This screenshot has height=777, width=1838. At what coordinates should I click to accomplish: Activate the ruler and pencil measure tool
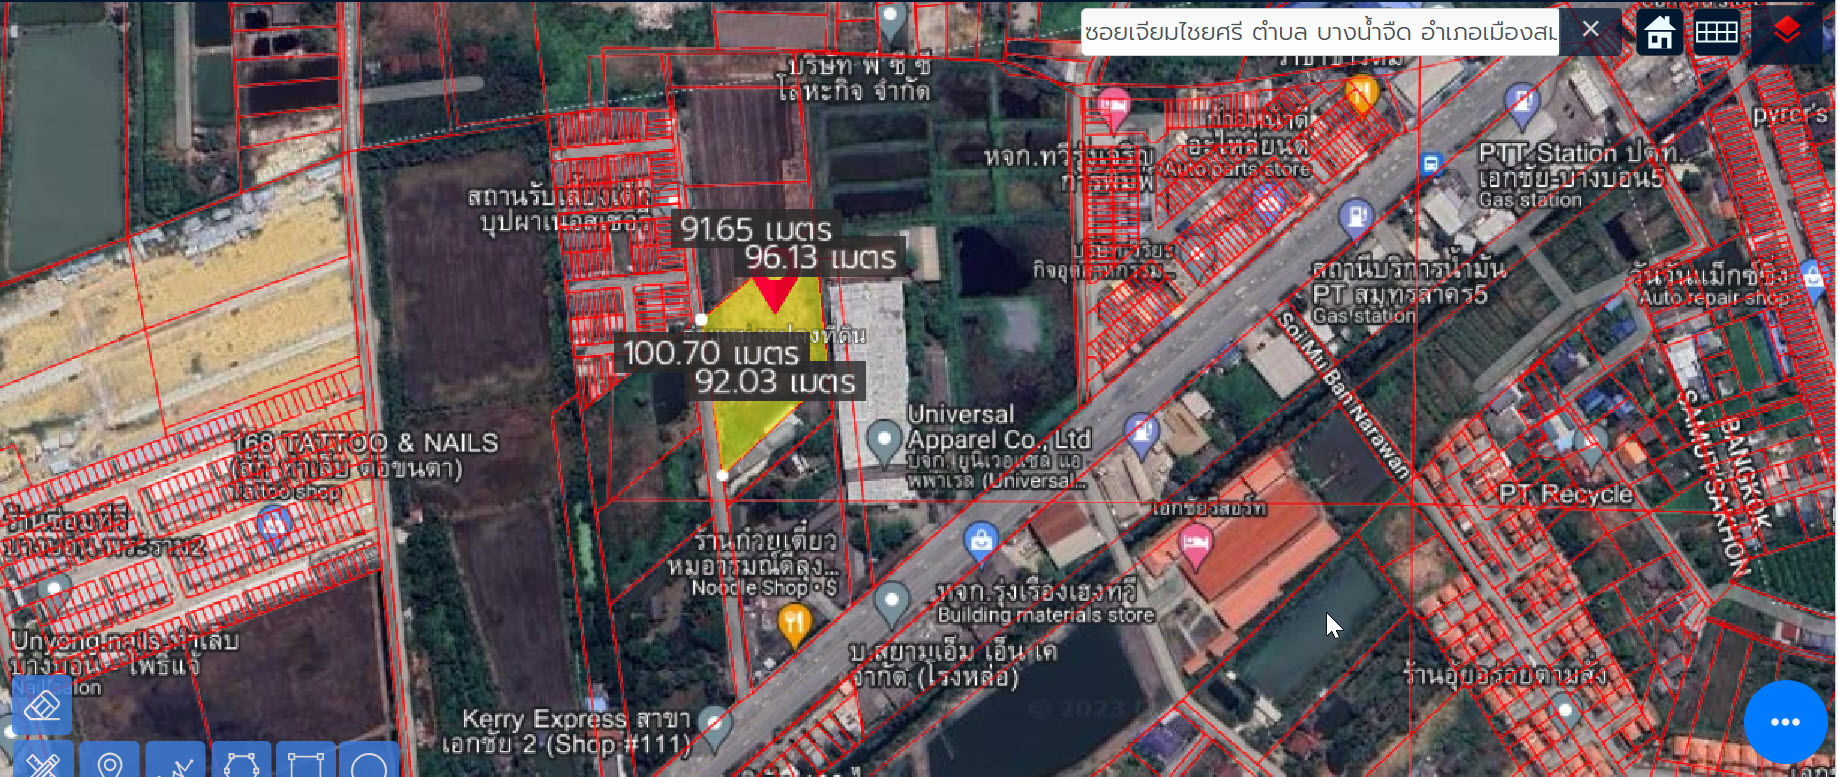click(x=42, y=762)
